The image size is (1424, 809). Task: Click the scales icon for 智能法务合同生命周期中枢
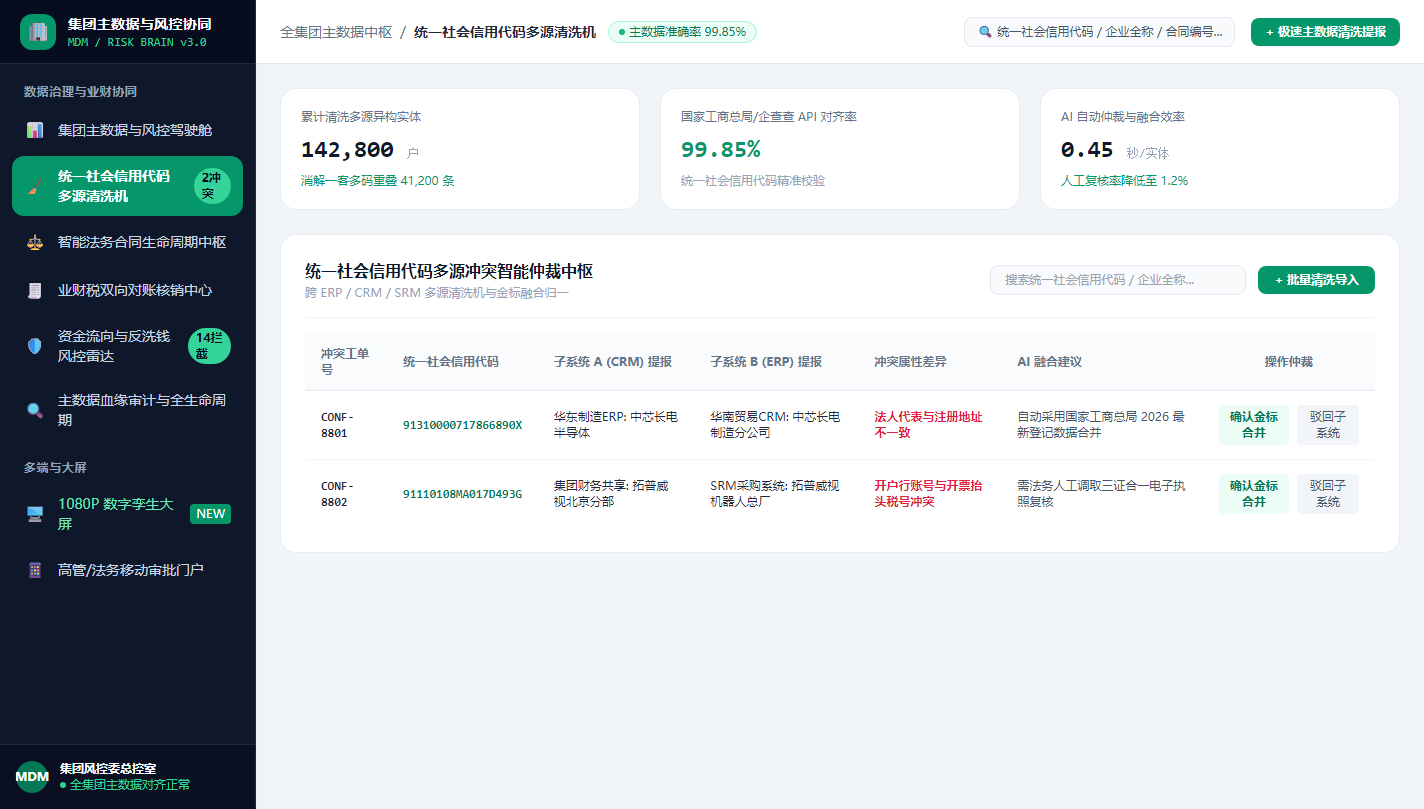[35, 242]
